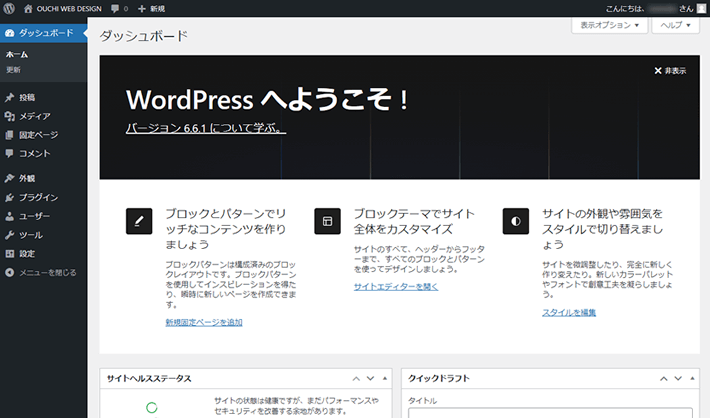Viewport: 710px width, 418px height.
Task: Open the 外観 menu label
Action: [x=27, y=178]
